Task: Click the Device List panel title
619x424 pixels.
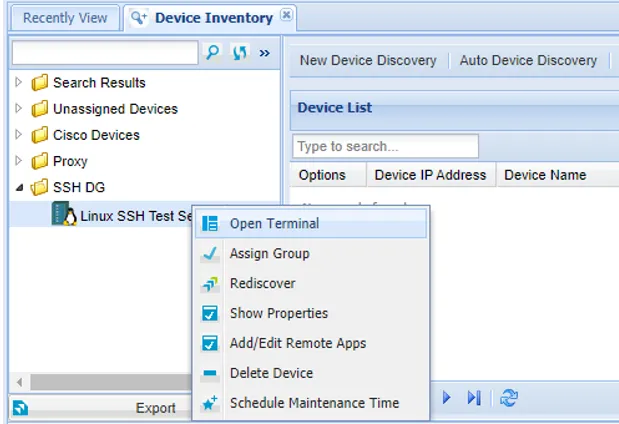Action: [x=334, y=107]
